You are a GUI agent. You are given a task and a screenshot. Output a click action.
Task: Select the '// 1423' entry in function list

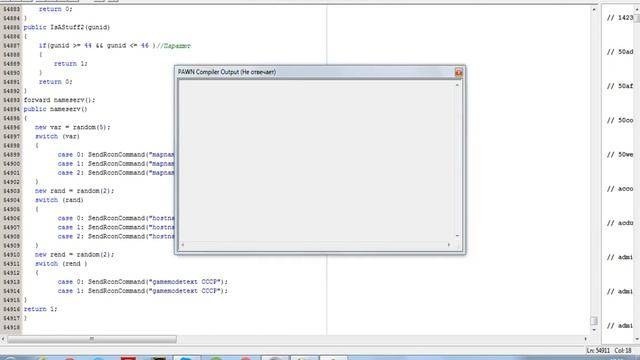(620, 18)
